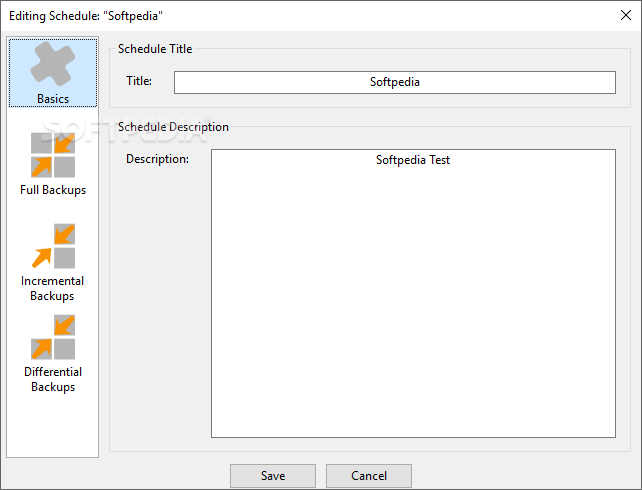Select the Basics cross icon

pyautogui.click(x=53, y=64)
